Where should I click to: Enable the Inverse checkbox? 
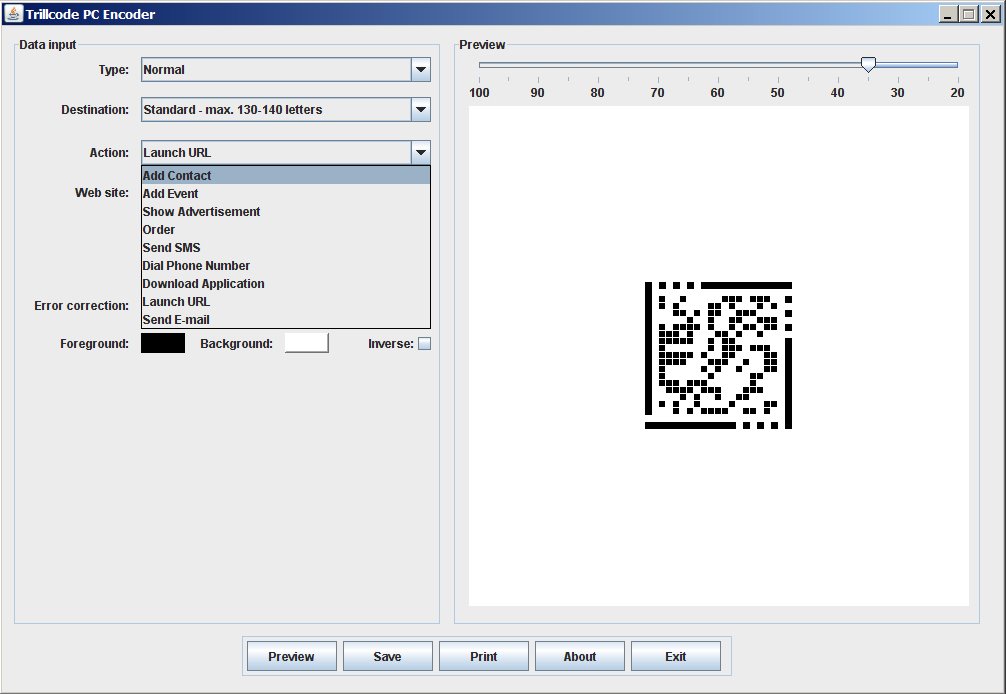pyautogui.click(x=424, y=344)
